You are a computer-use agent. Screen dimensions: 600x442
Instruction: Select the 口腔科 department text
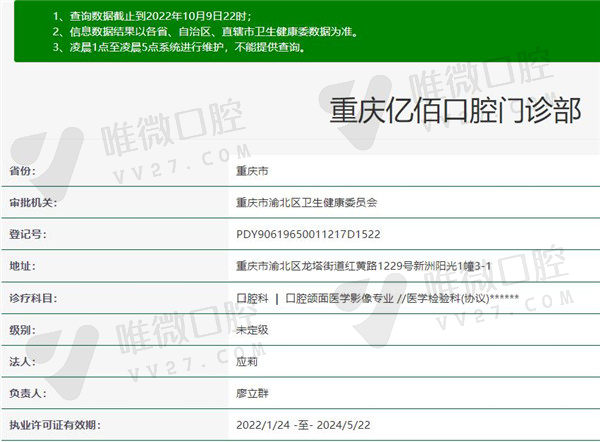pyautogui.click(x=252, y=298)
